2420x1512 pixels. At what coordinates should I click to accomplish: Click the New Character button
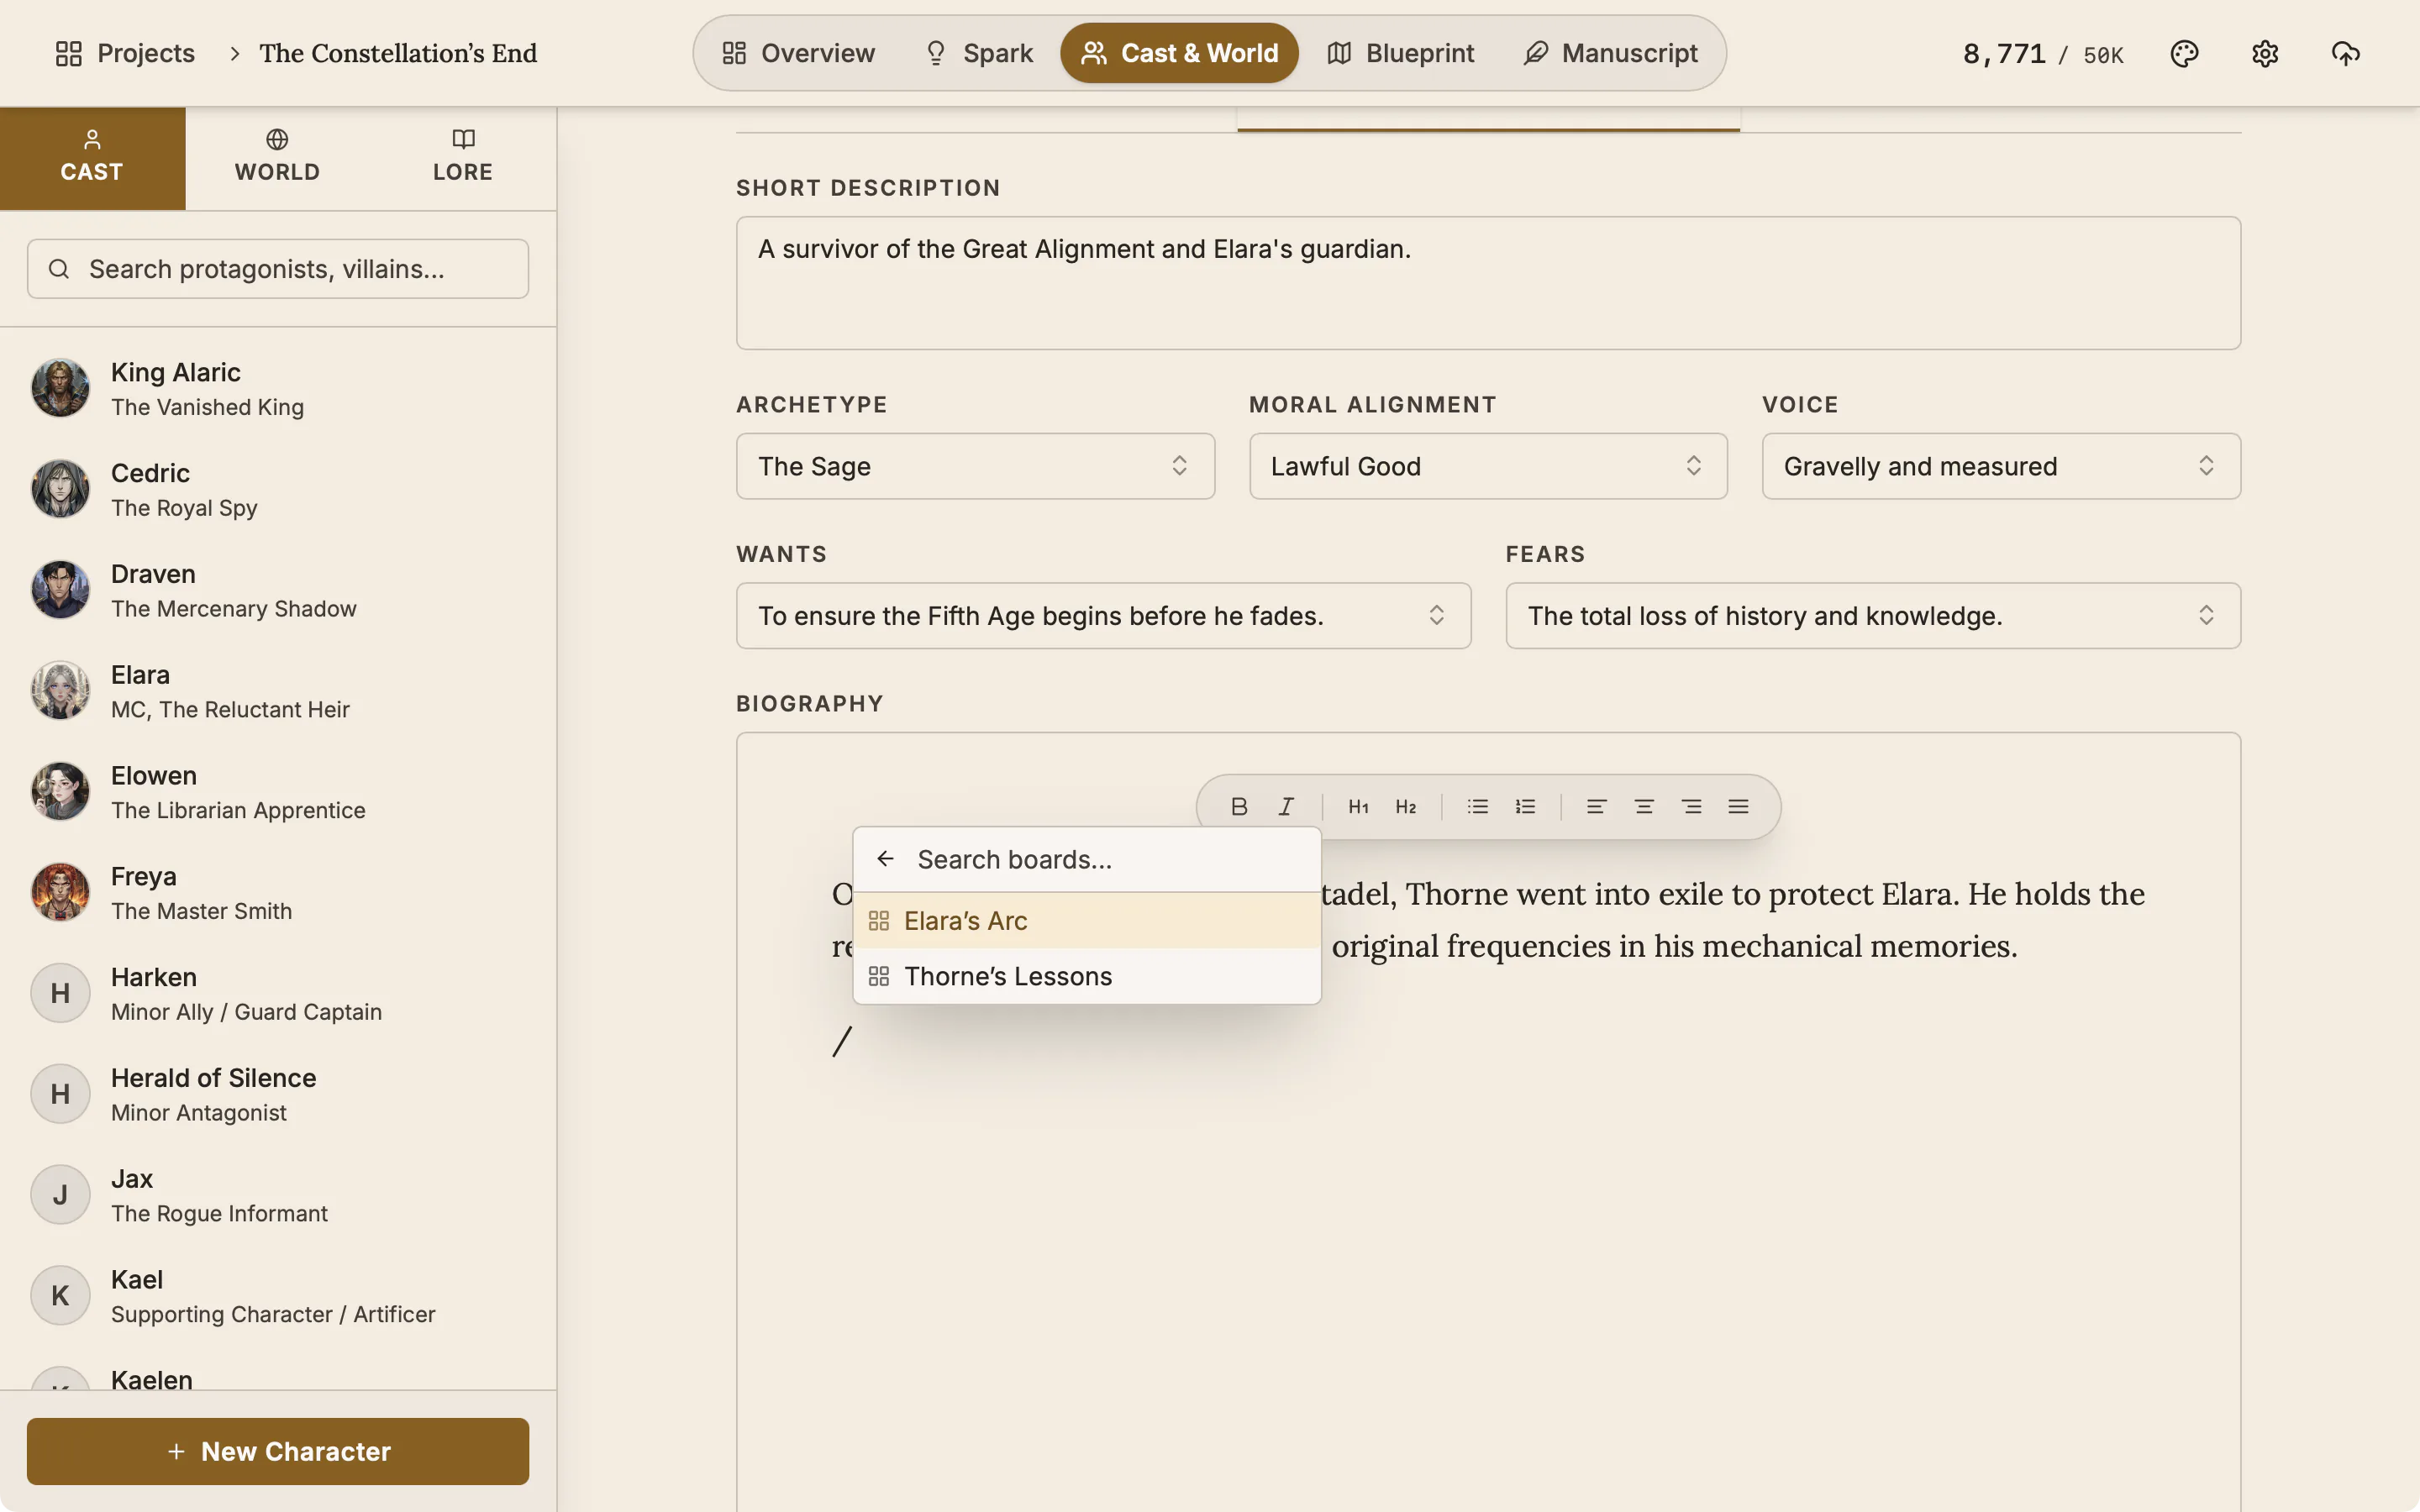click(278, 1451)
